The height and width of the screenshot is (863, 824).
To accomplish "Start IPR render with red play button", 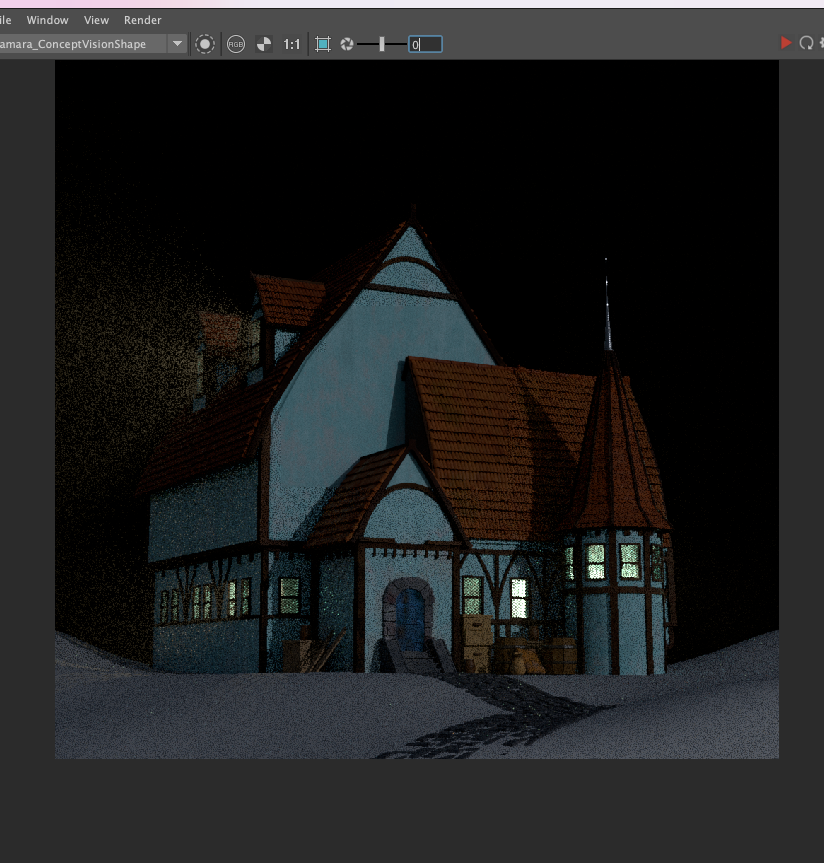I will (786, 42).
